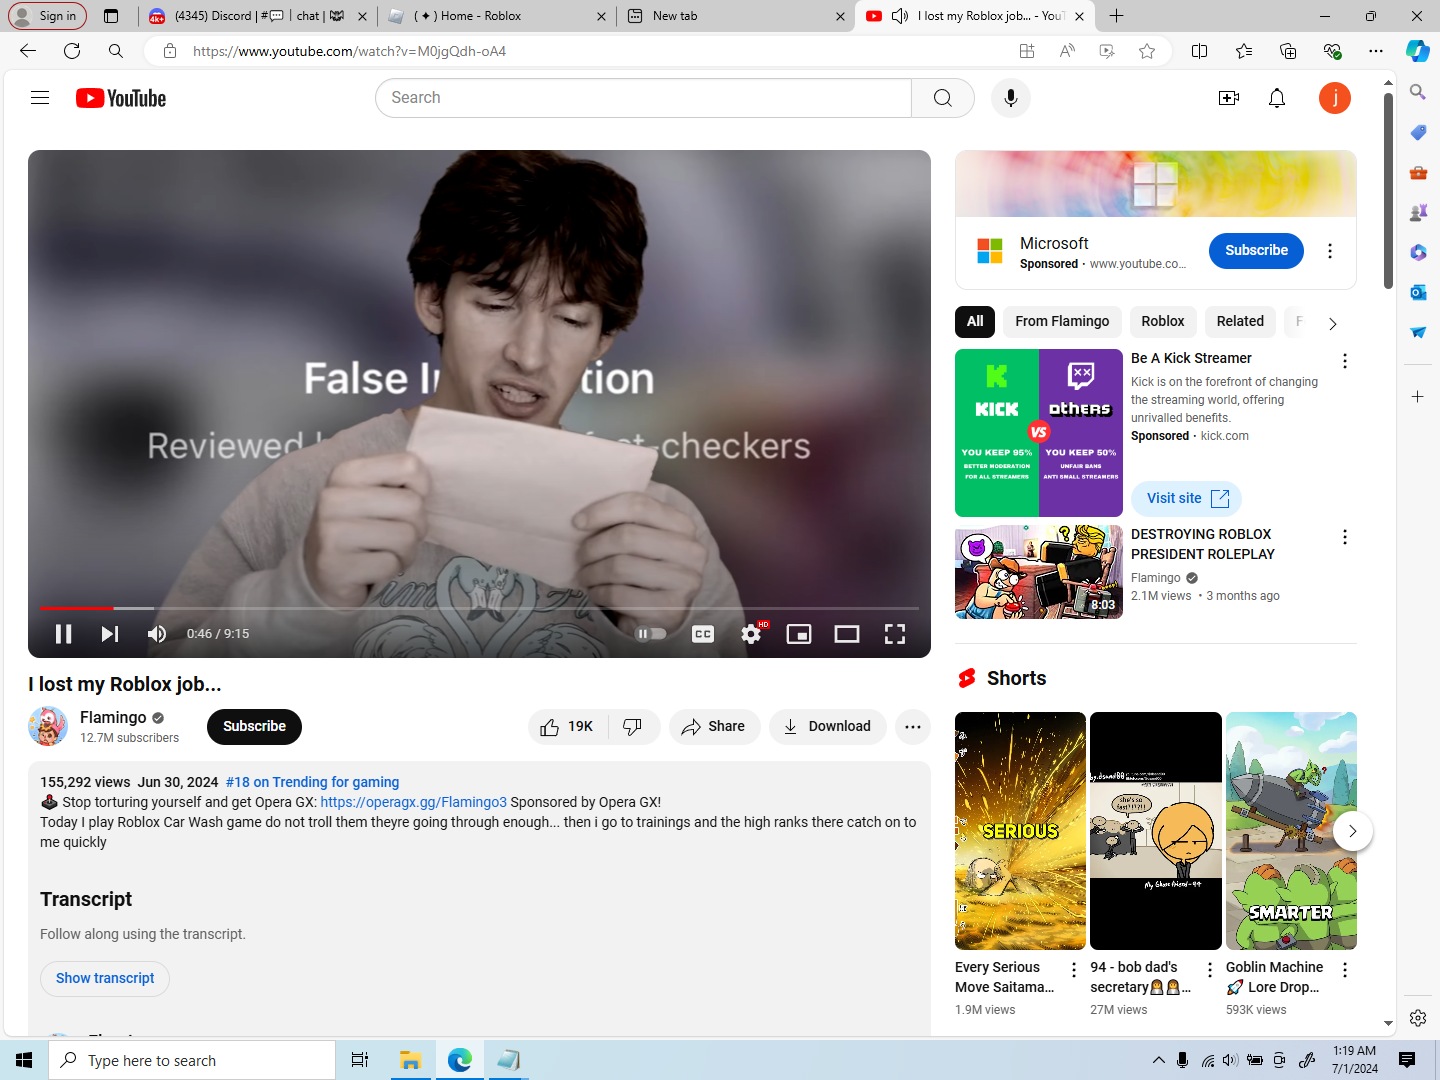
Task: Open options for the Kick Streamer ad
Action: coord(1345,361)
